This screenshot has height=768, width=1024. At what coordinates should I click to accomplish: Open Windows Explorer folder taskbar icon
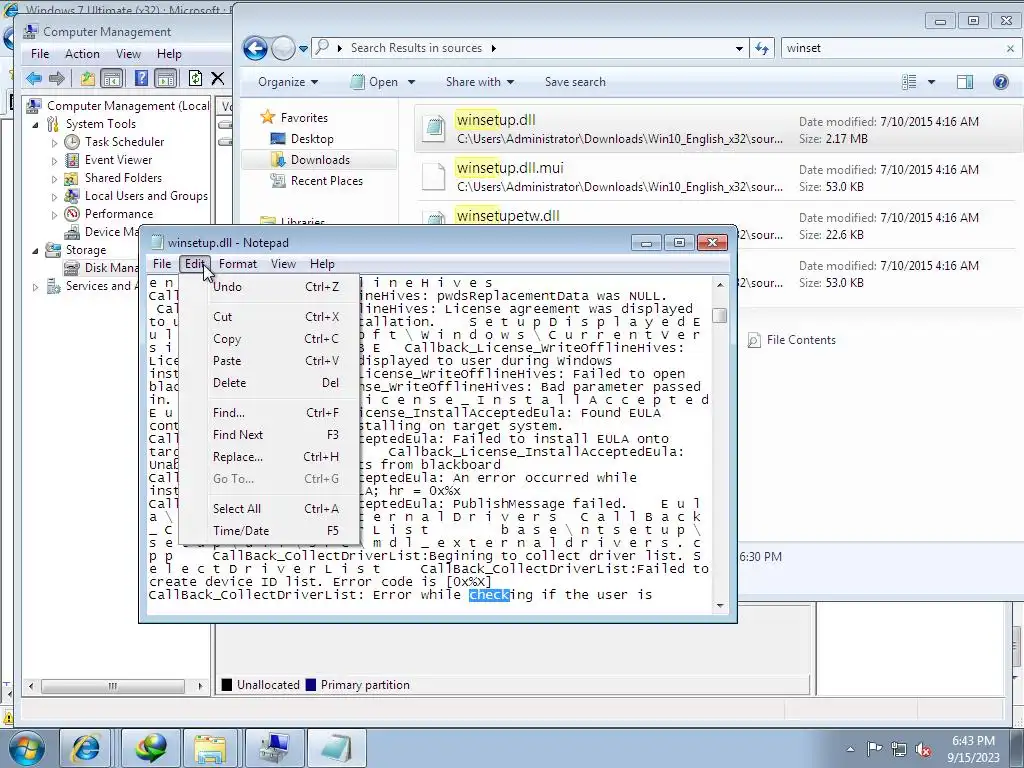(210, 748)
